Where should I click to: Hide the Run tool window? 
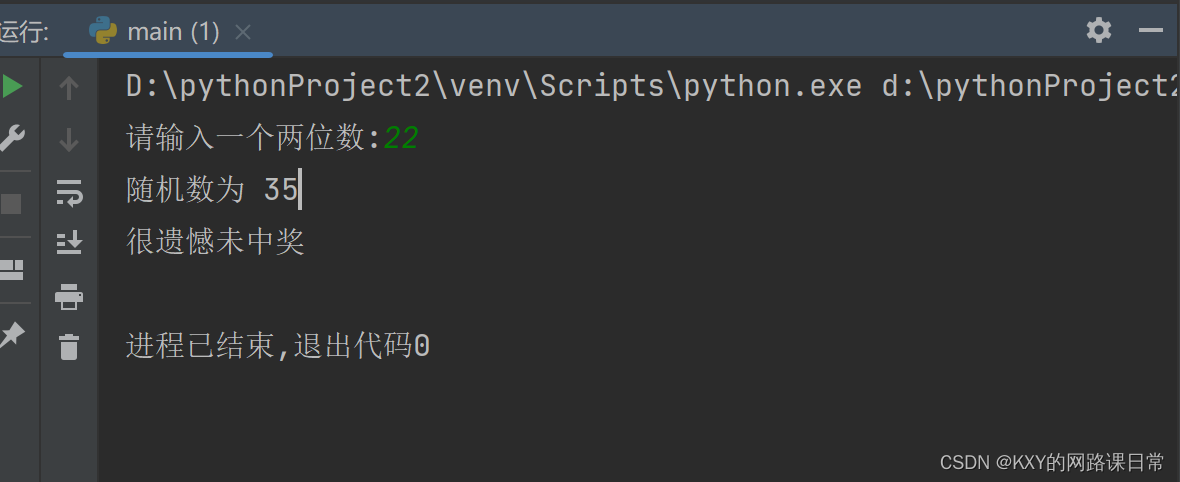(x=1151, y=30)
